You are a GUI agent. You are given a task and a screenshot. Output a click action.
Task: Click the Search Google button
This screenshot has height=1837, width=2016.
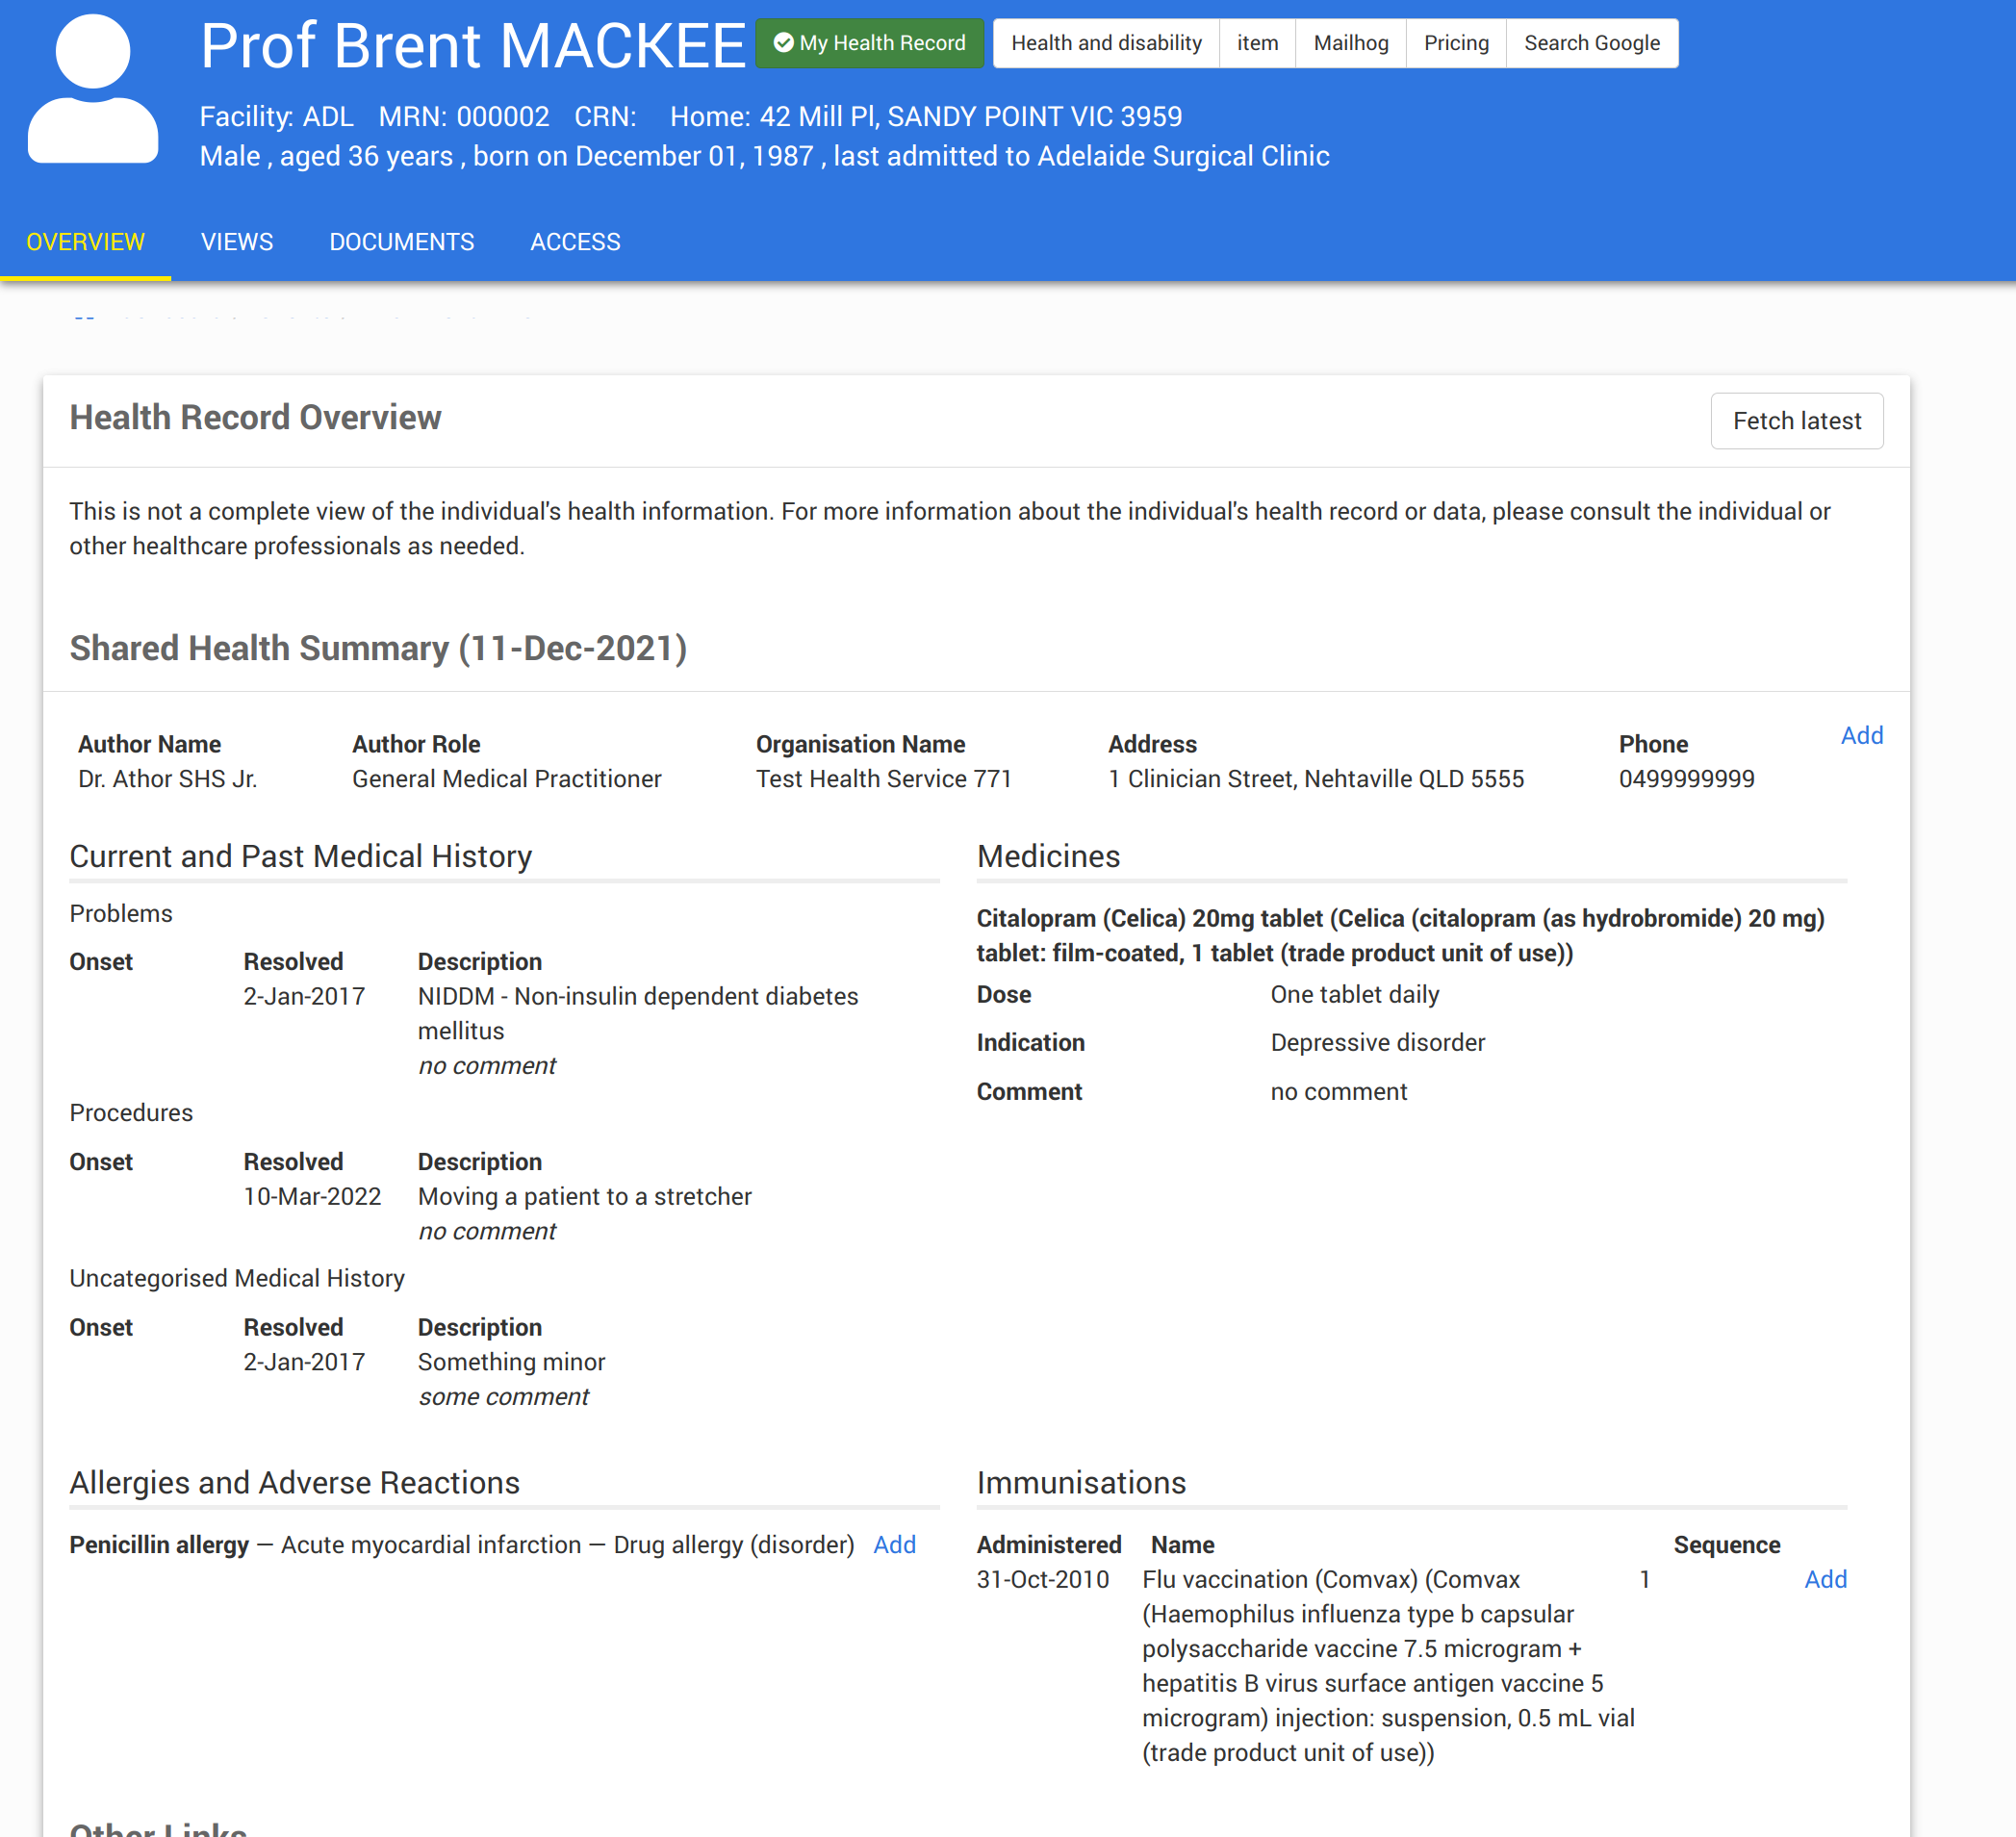tap(1591, 43)
